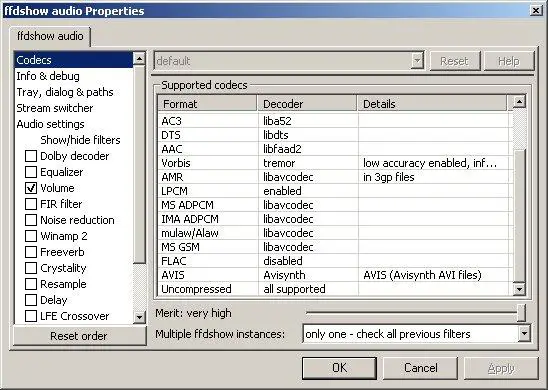Toggle the Crystality checkbox
The width and height of the screenshot is (548, 390).
[x=31, y=268]
